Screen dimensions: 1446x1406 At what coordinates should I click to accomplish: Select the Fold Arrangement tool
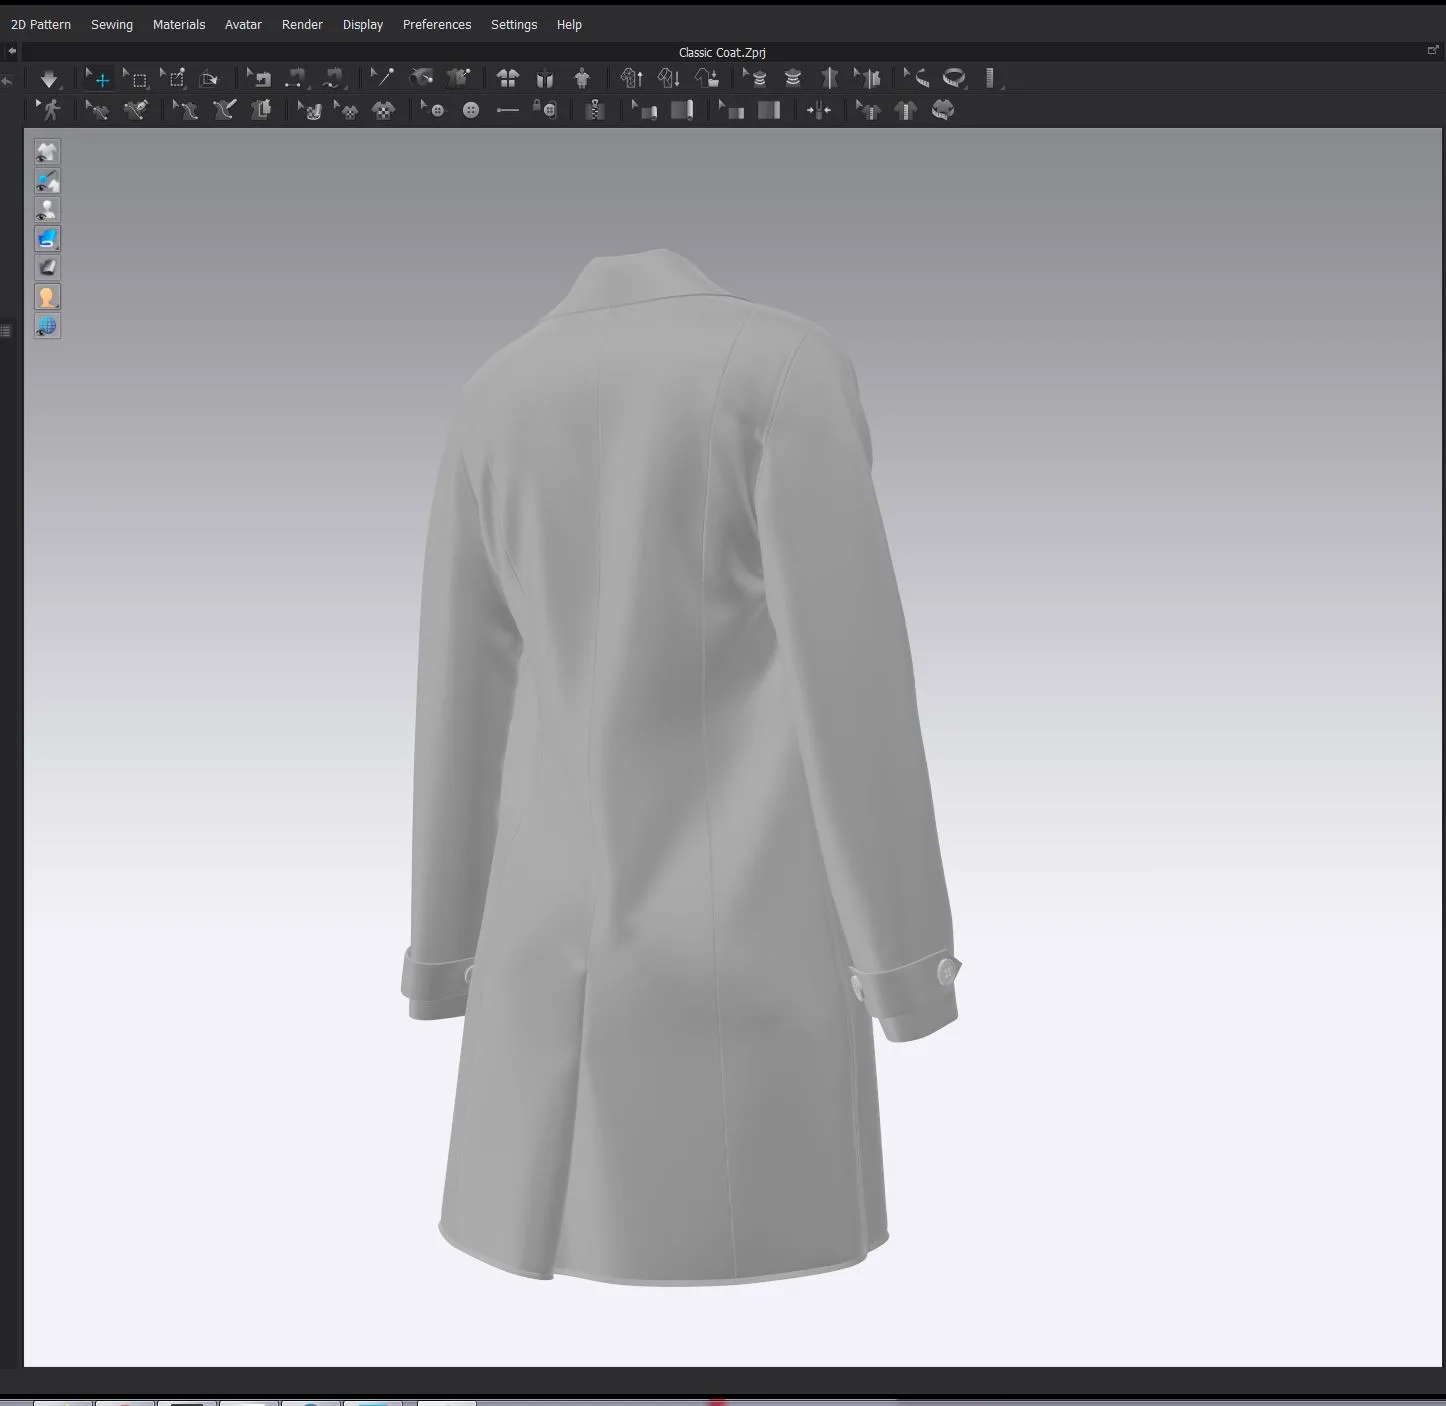(209, 79)
